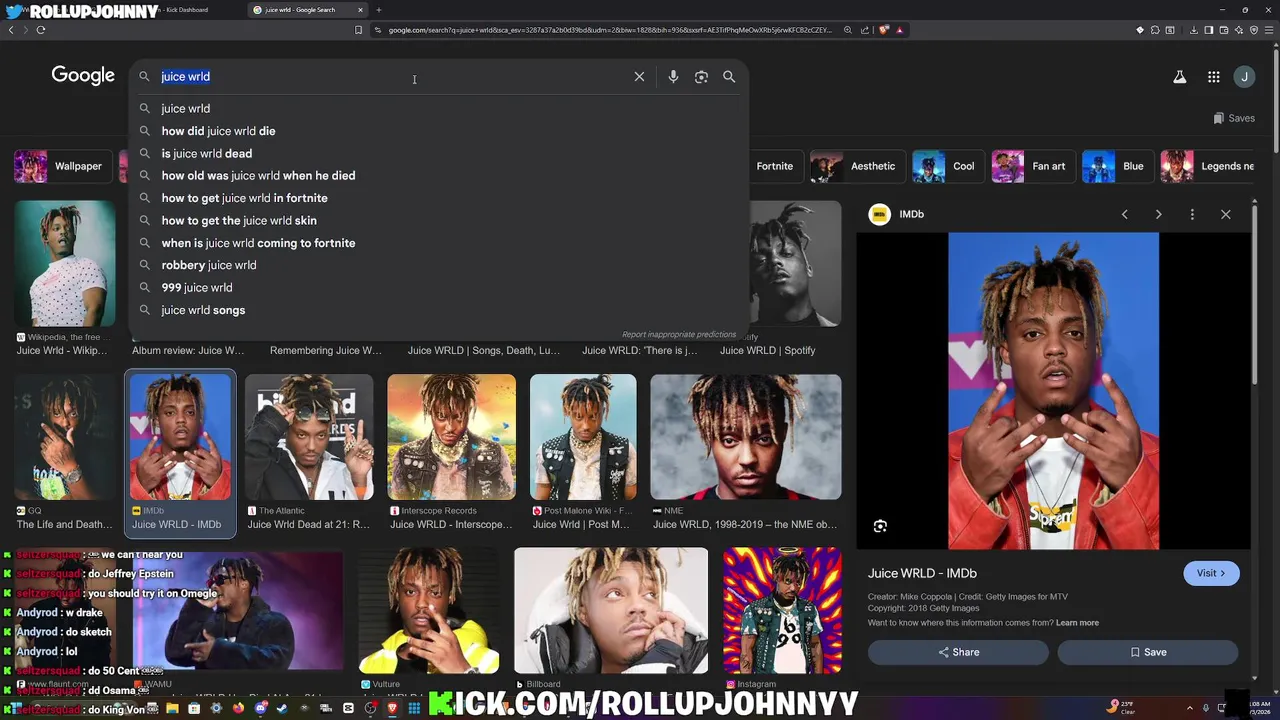
Task: Open the Instagram cartoon halo thumbnail
Action: tap(782, 610)
